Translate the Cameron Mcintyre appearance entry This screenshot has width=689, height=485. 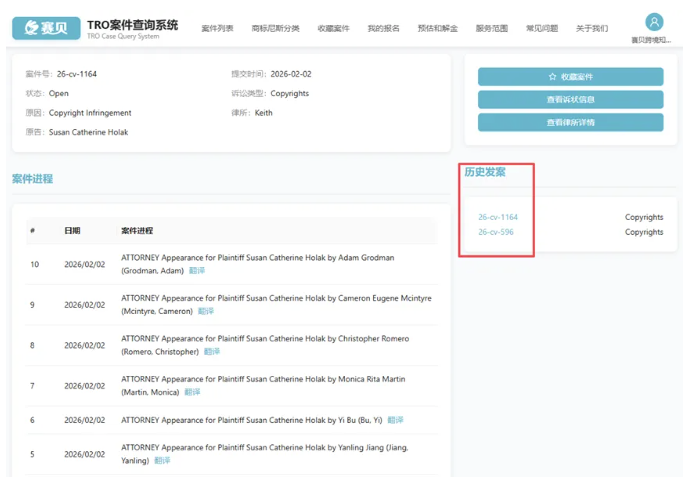coord(205,312)
